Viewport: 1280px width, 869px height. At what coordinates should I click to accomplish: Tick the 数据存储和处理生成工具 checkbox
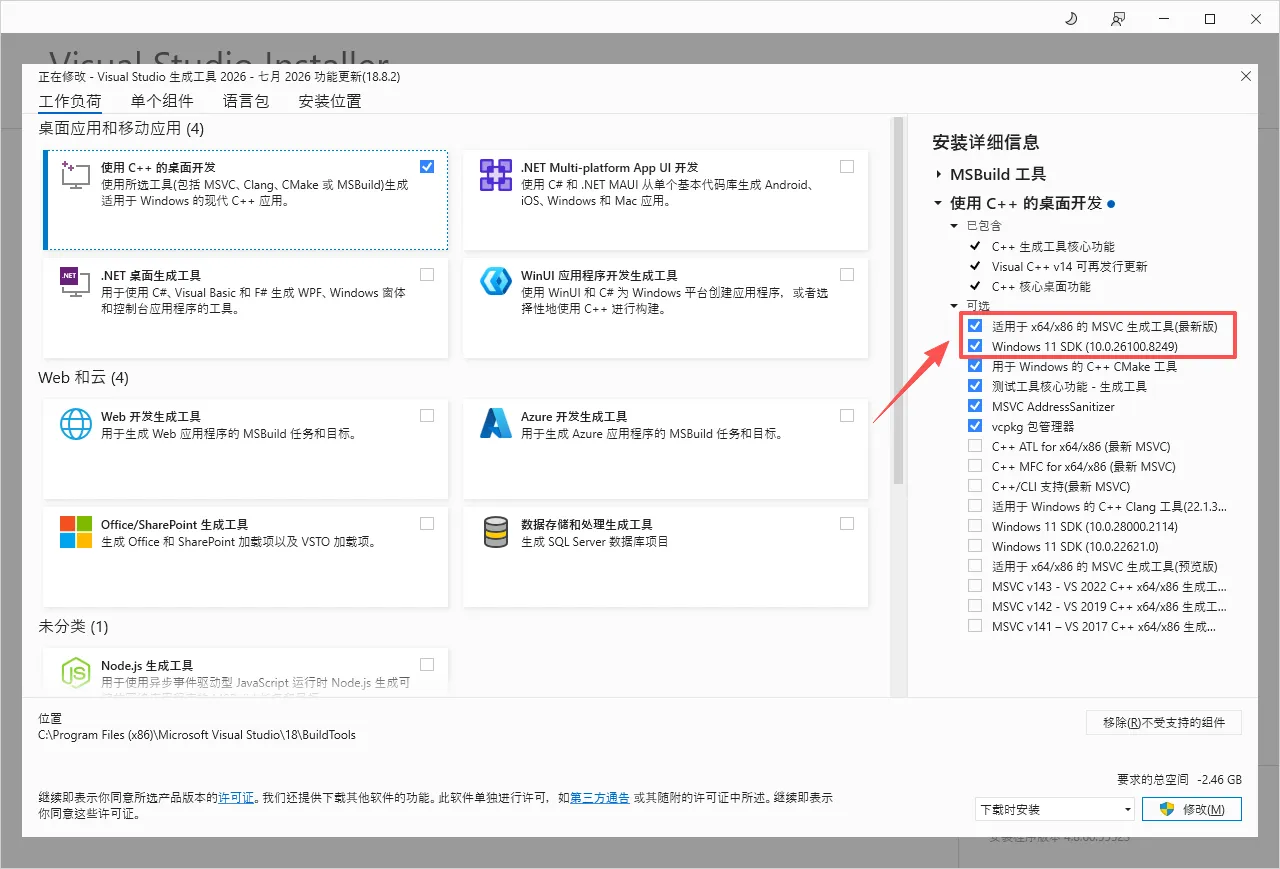(848, 523)
